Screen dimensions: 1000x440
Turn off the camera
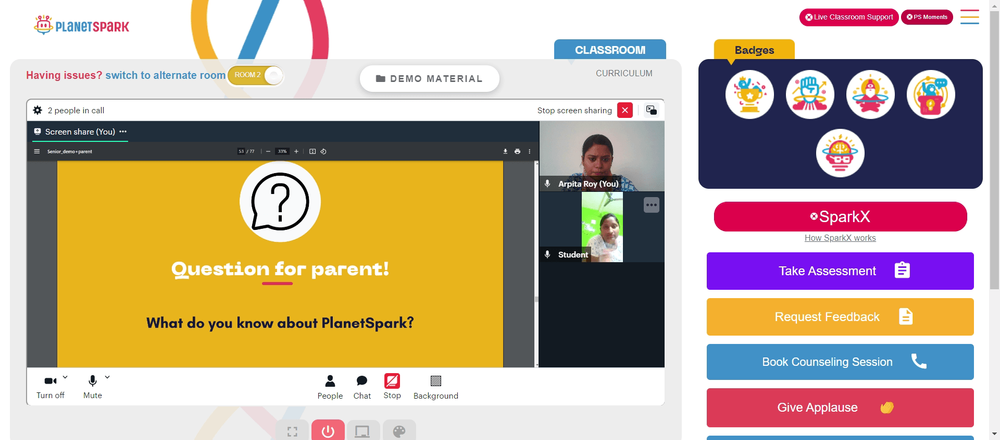coord(50,386)
